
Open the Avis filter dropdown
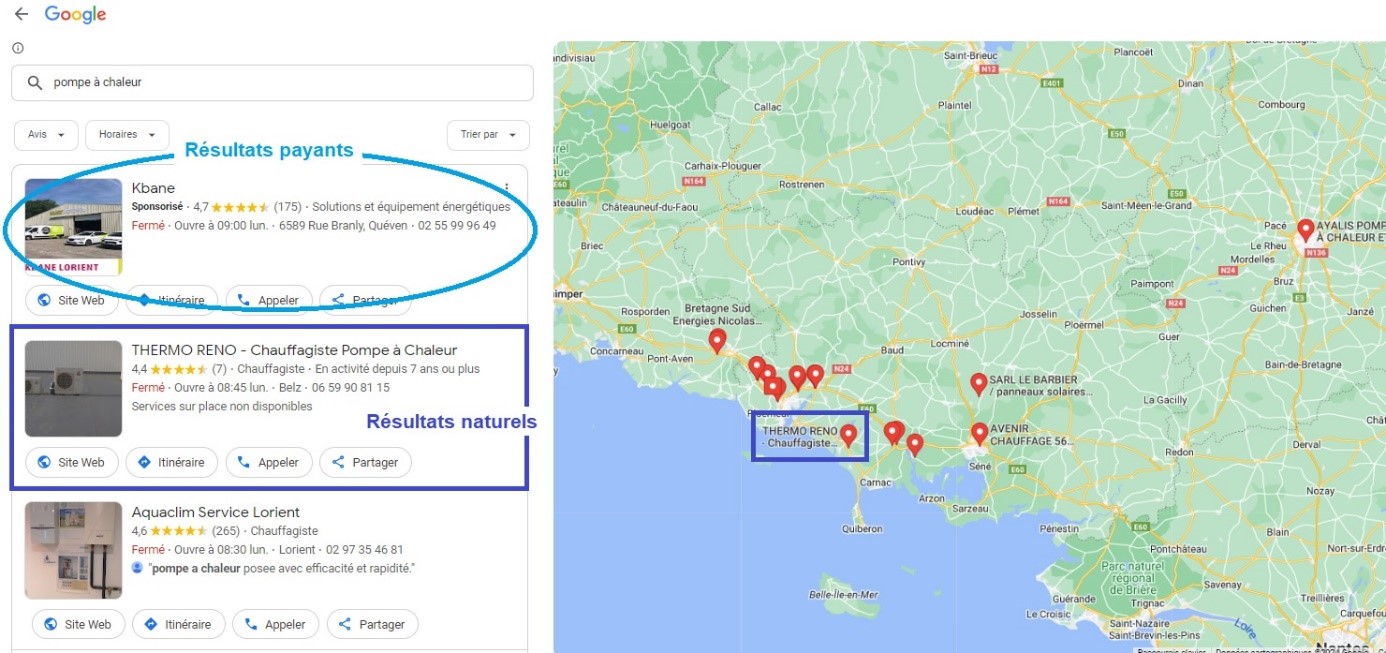coord(46,135)
